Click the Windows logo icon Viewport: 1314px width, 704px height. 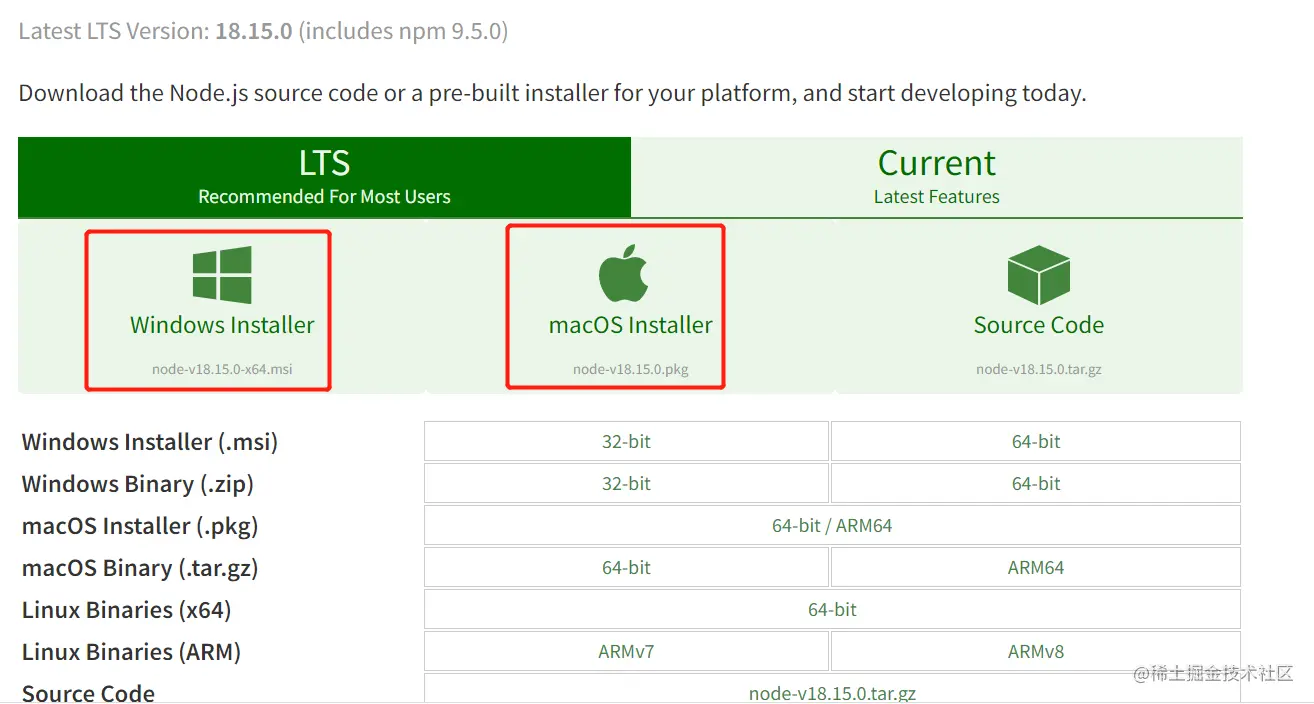222,275
